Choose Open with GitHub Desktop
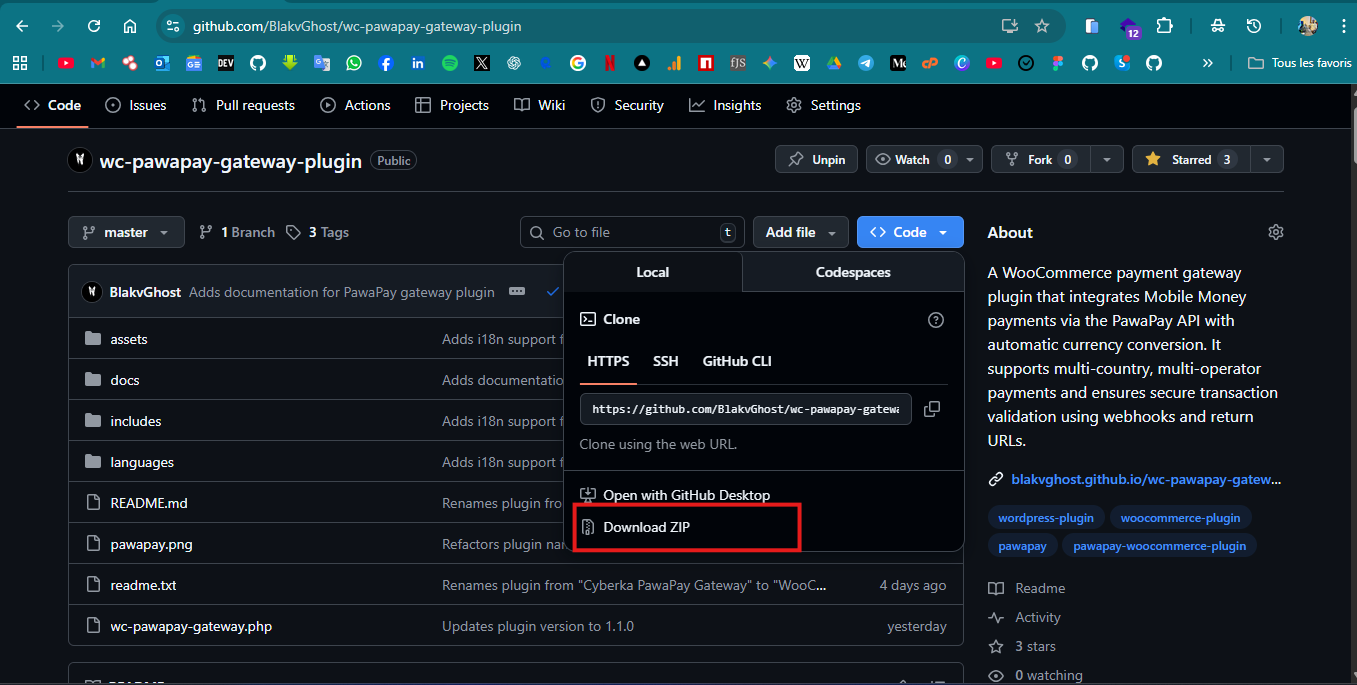 [x=676, y=495]
